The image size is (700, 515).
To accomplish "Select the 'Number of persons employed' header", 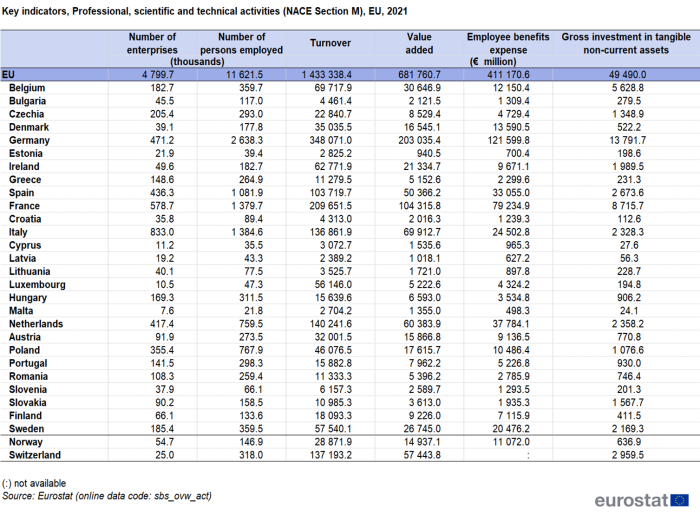I will [242, 43].
